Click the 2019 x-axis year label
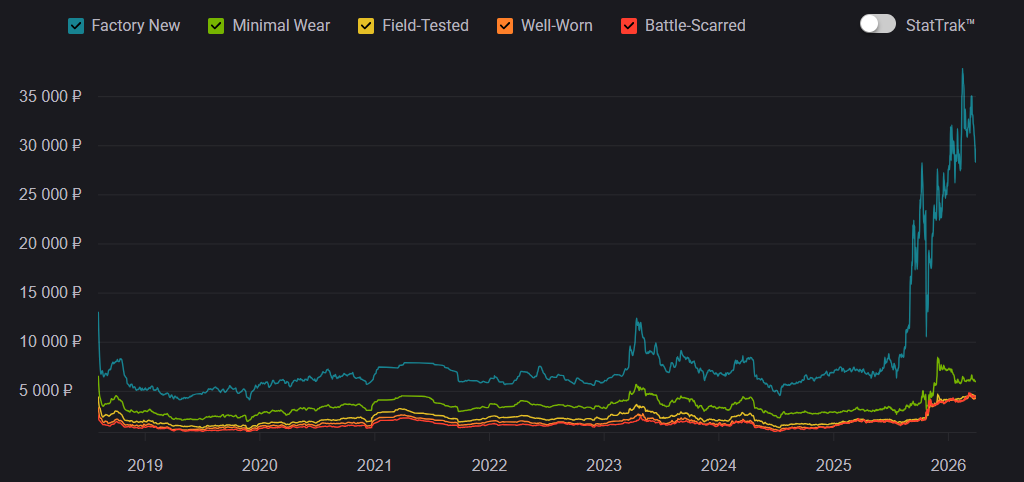Screen dimensions: 1024x482 145,465
